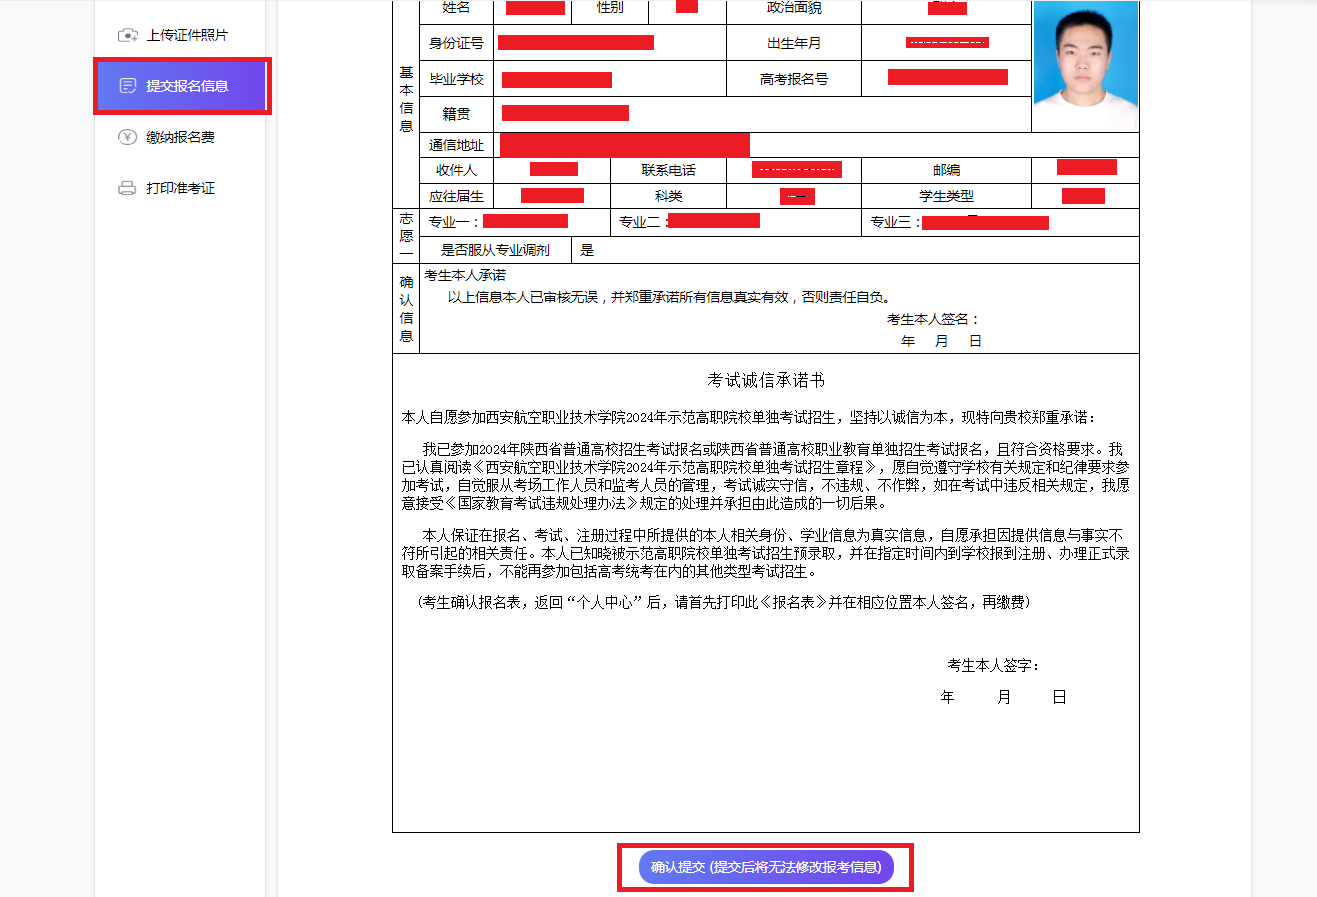Click the applicant ID photo thumbnail

pos(1085,66)
